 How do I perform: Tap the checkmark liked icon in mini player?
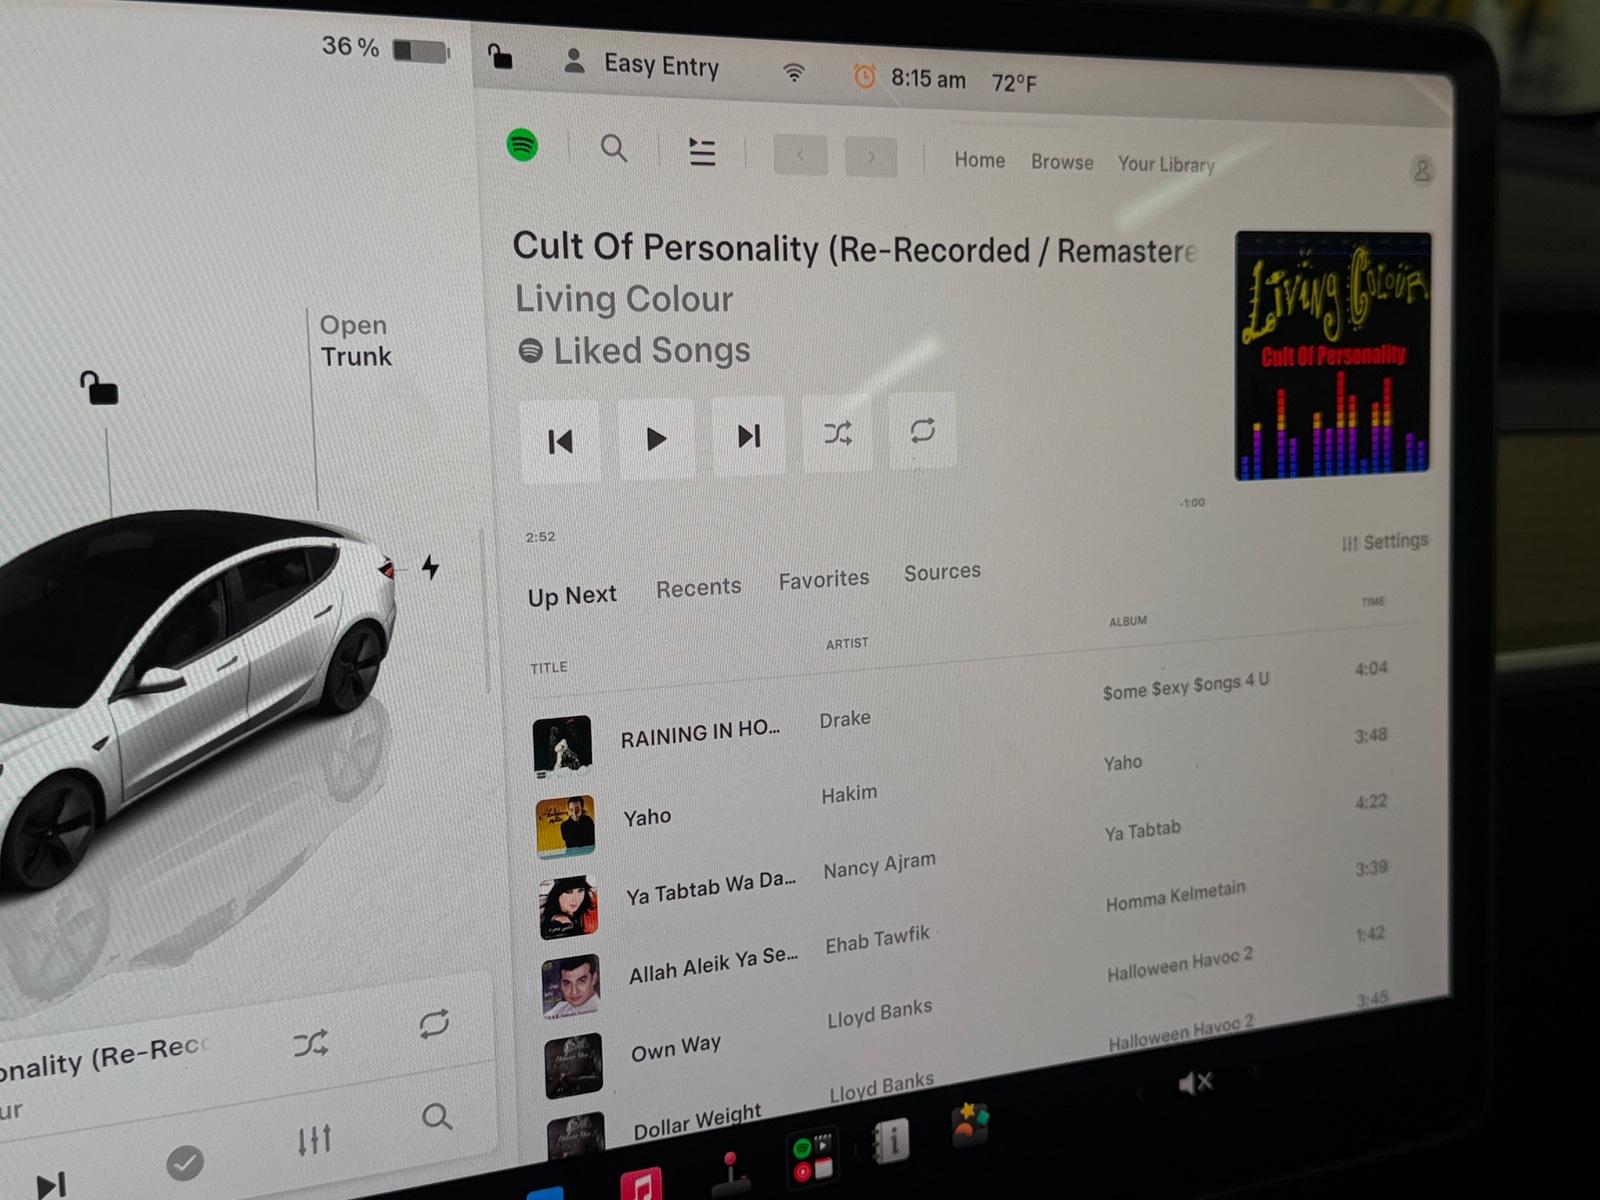184,1162
